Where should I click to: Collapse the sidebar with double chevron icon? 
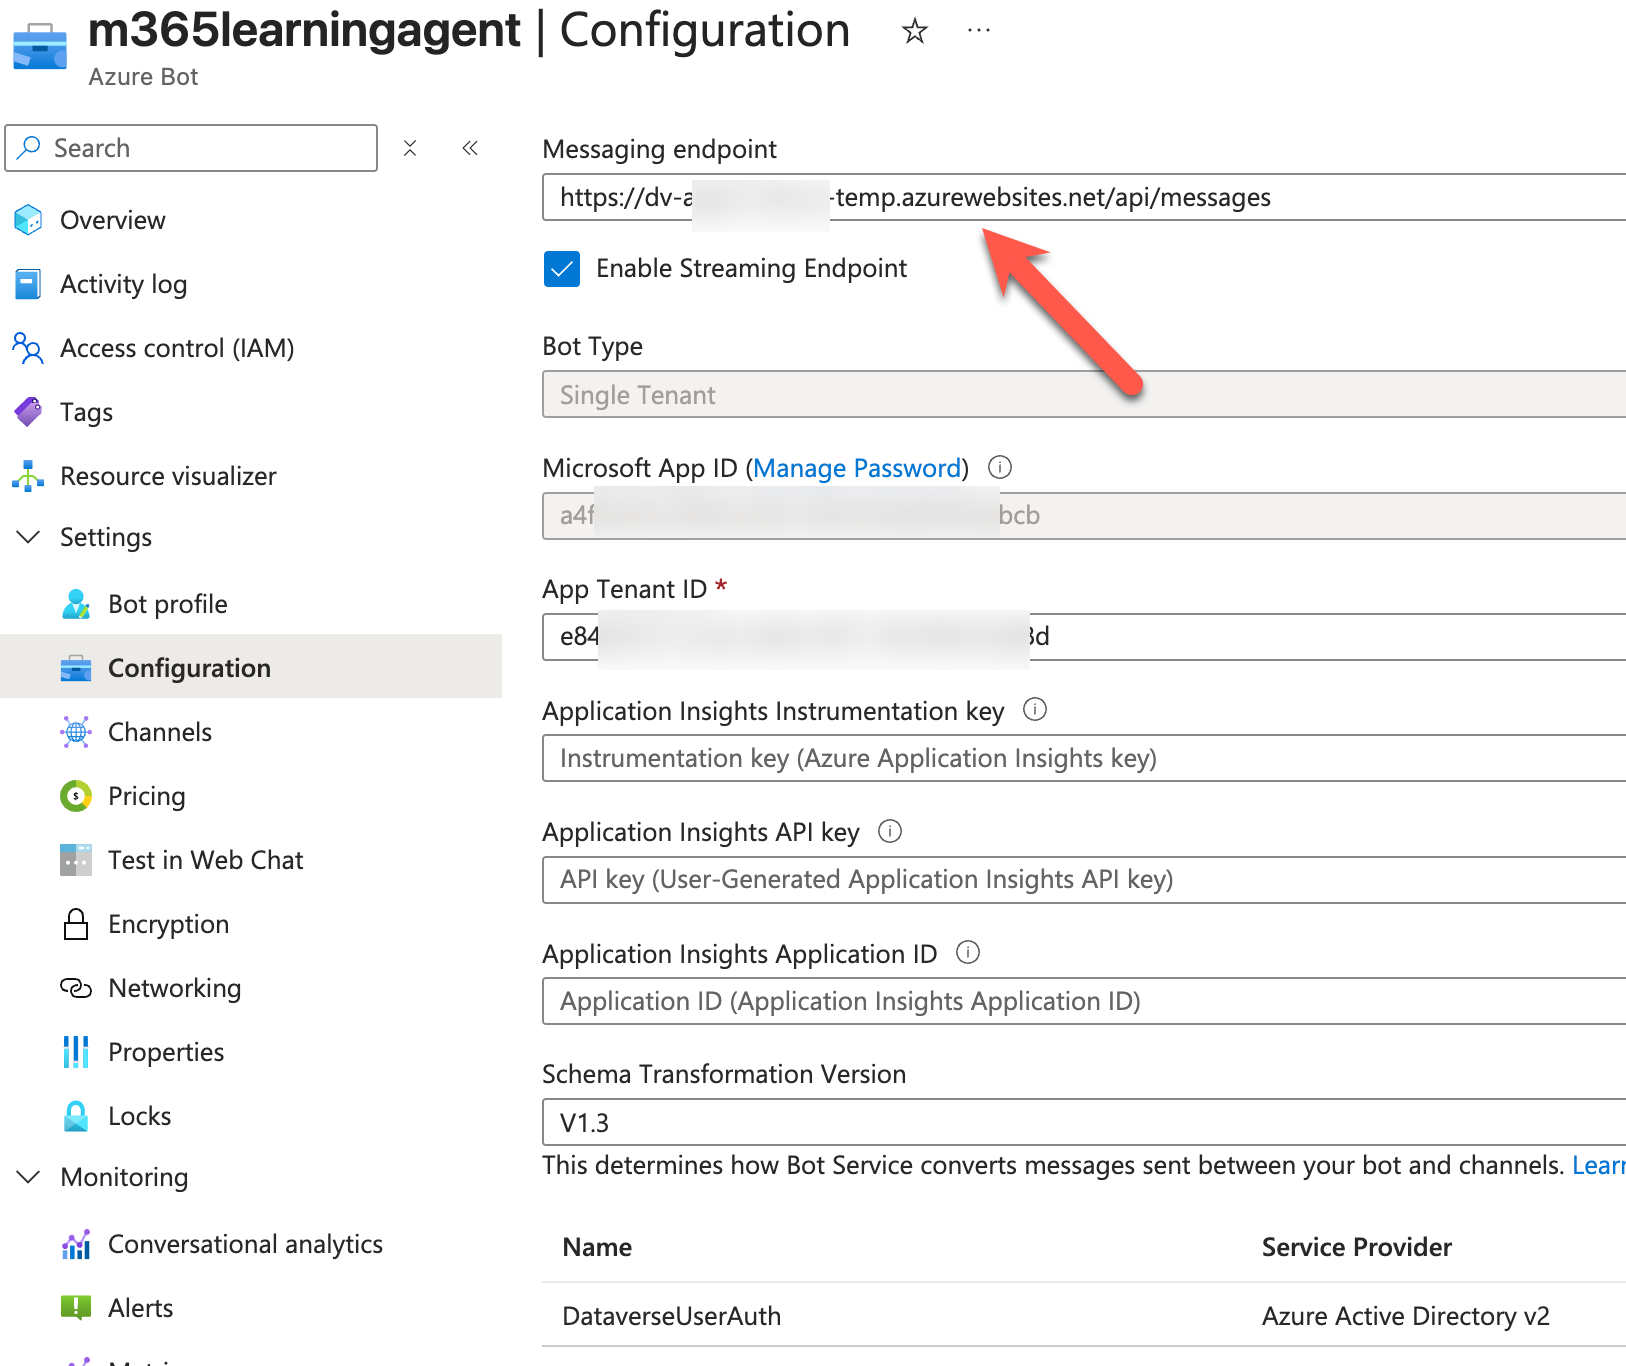pyautogui.click(x=470, y=148)
